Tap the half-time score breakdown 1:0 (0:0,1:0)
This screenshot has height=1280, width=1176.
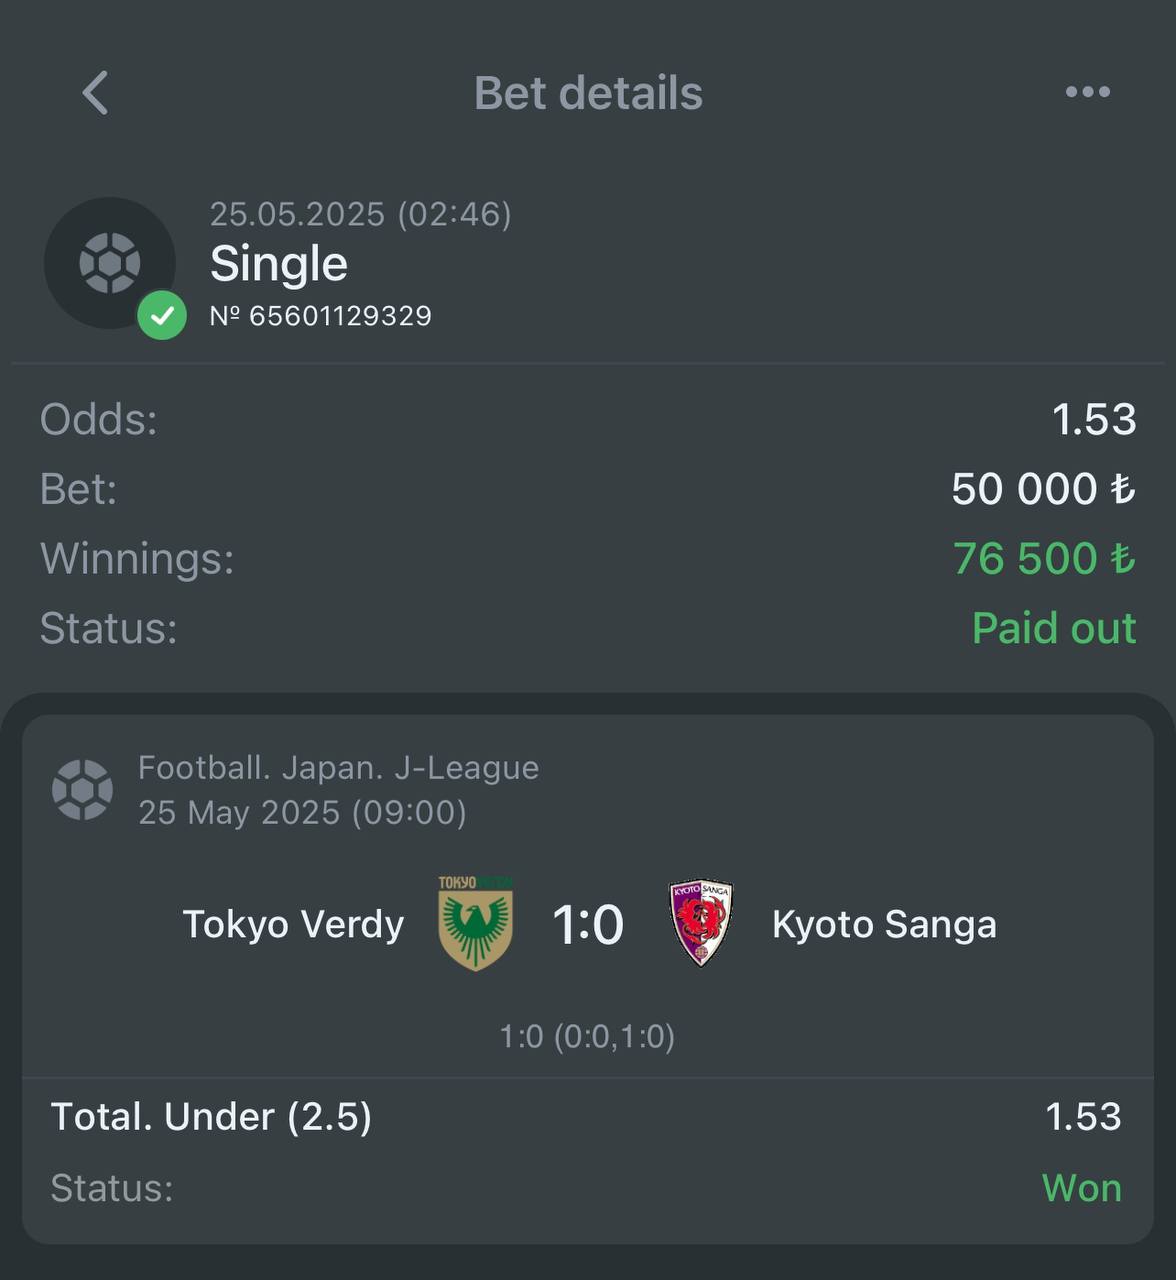[588, 1036]
